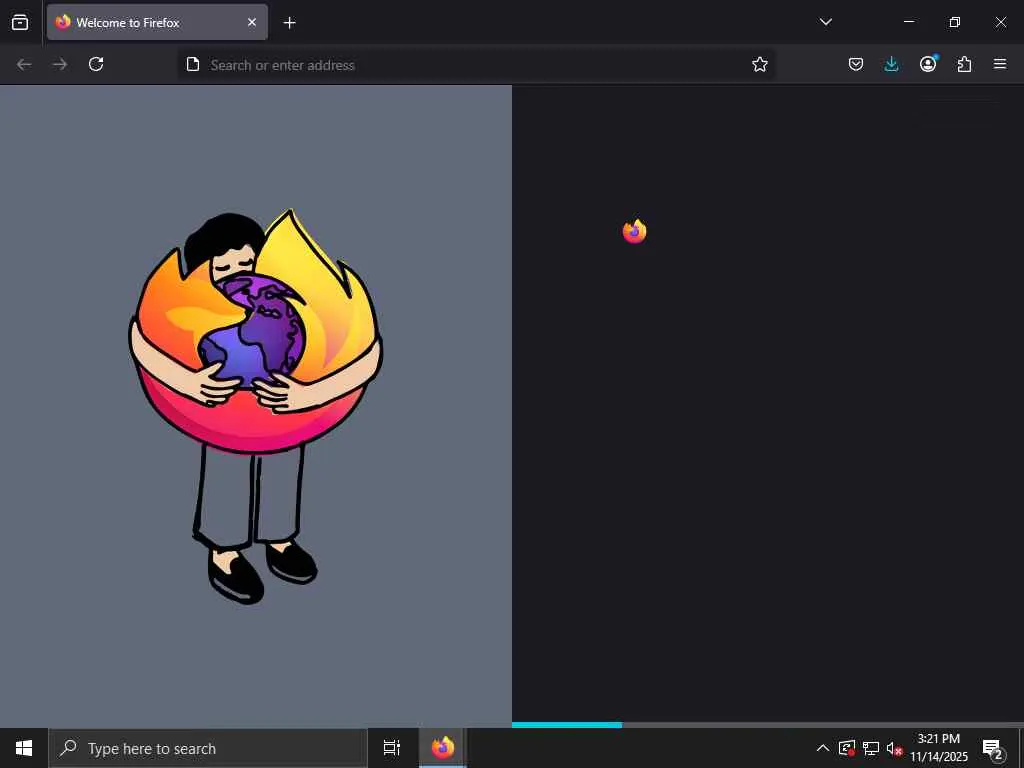Open Save to Pocket
This screenshot has height=768, width=1024.
tap(856, 64)
